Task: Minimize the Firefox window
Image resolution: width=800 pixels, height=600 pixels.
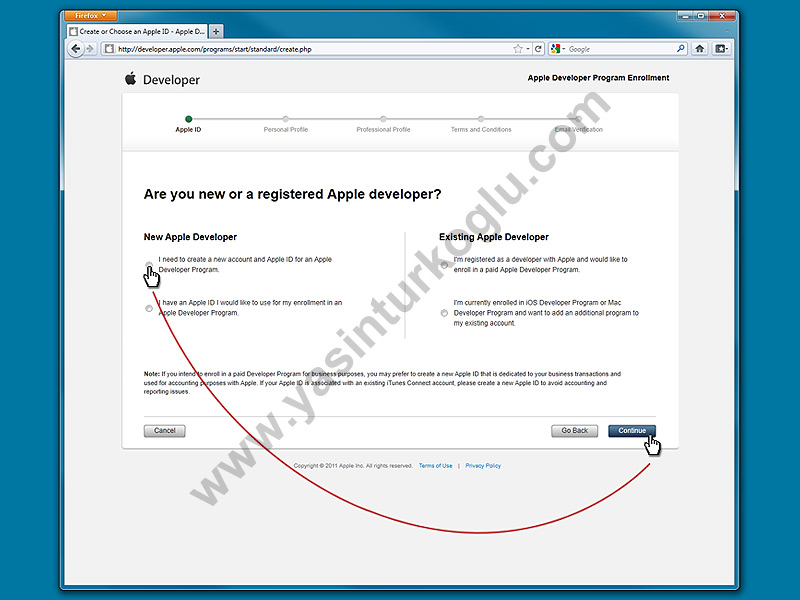Action: 687,16
